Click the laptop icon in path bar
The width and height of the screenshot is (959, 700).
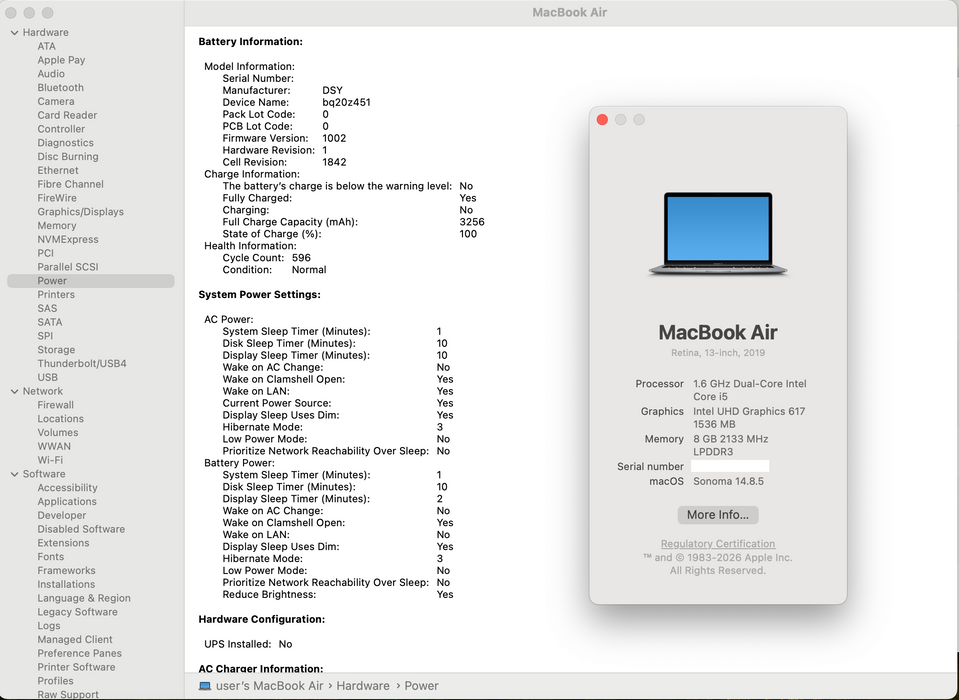point(205,686)
